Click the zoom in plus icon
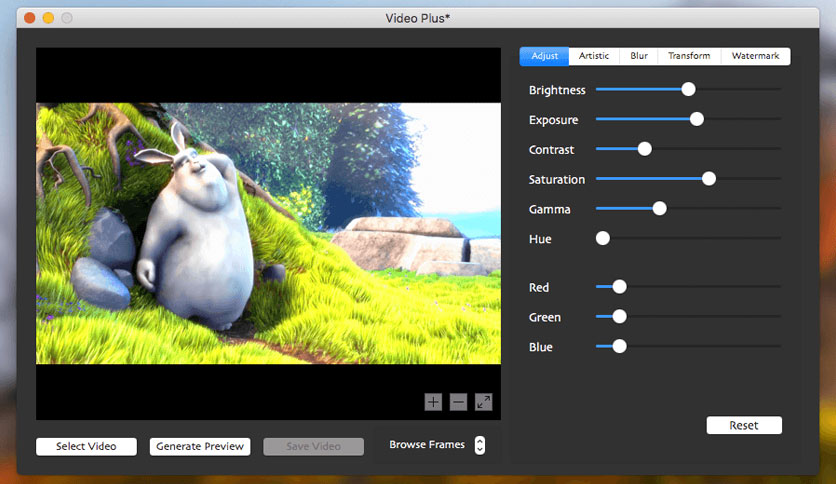Viewport: 836px width, 484px height. [433, 401]
